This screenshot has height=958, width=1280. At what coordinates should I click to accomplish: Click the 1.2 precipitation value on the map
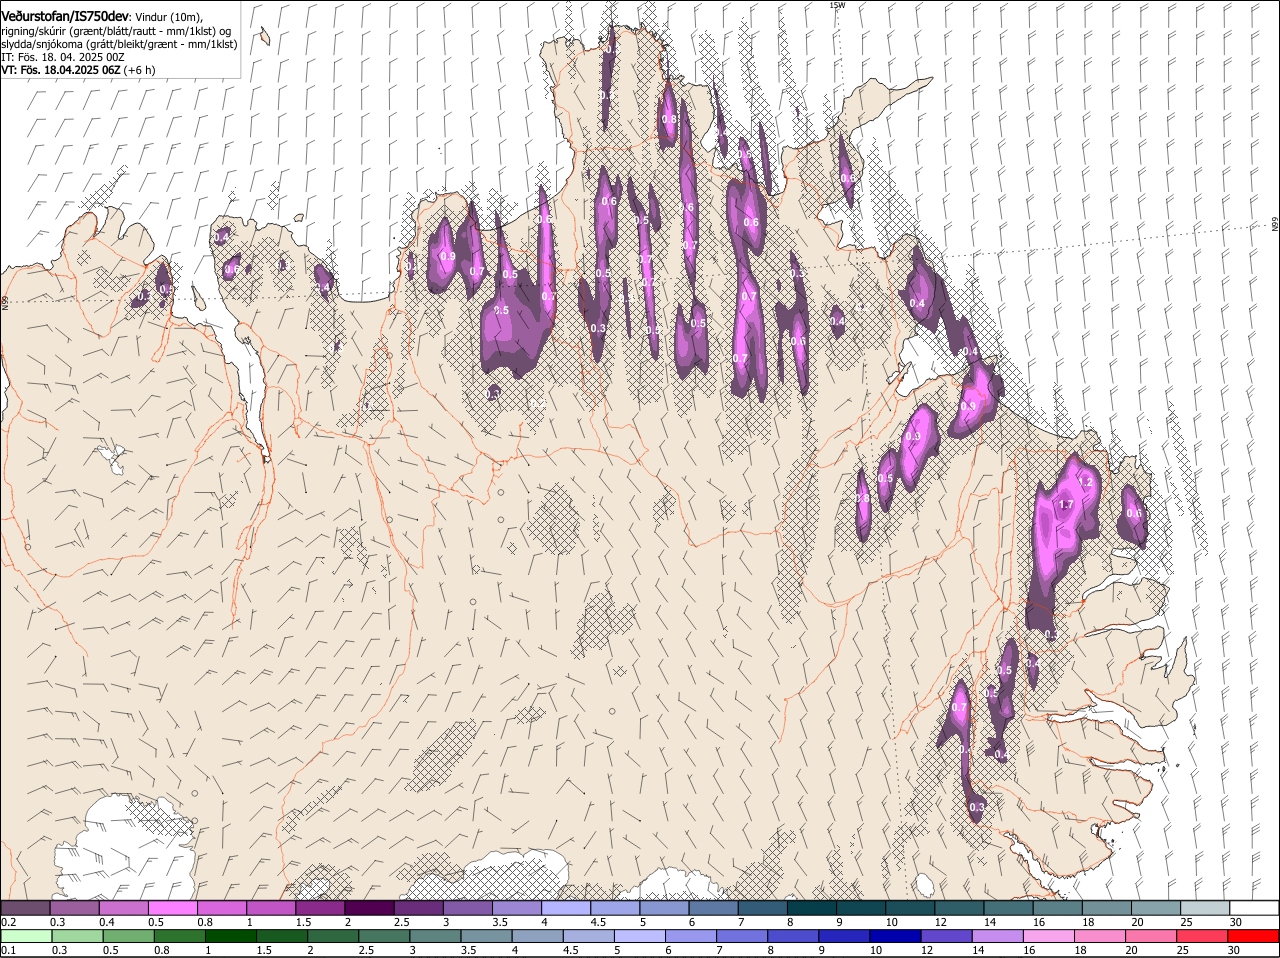coord(1087,482)
